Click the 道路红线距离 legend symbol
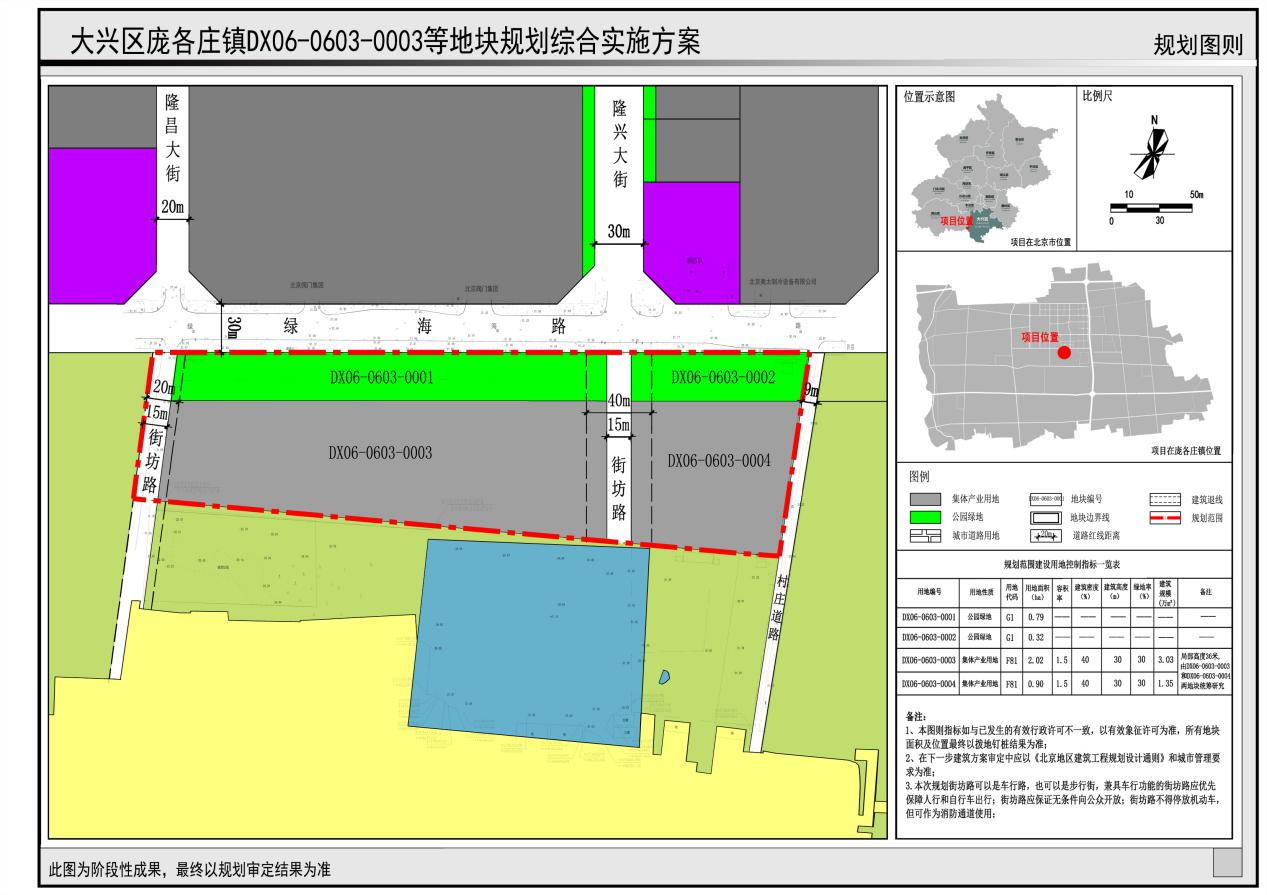1267x895 pixels. [1045, 537]
